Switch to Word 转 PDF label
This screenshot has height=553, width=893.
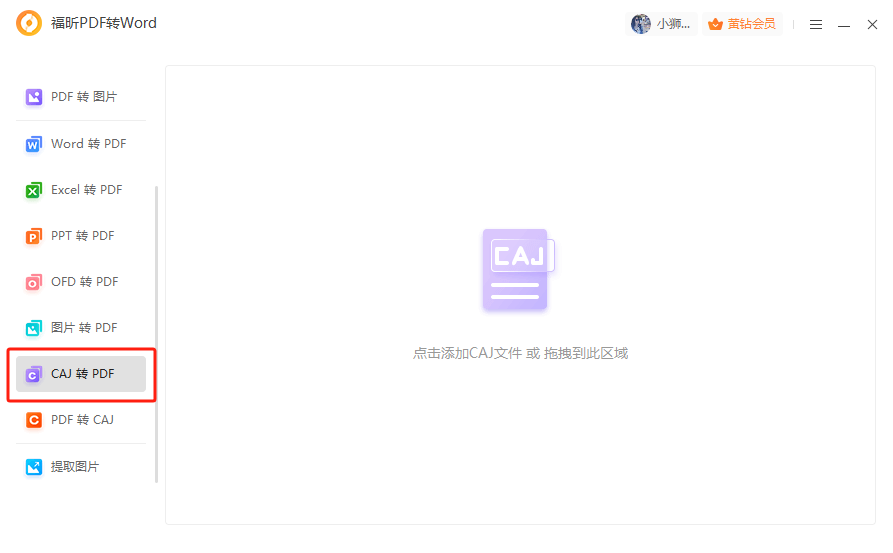89,144
